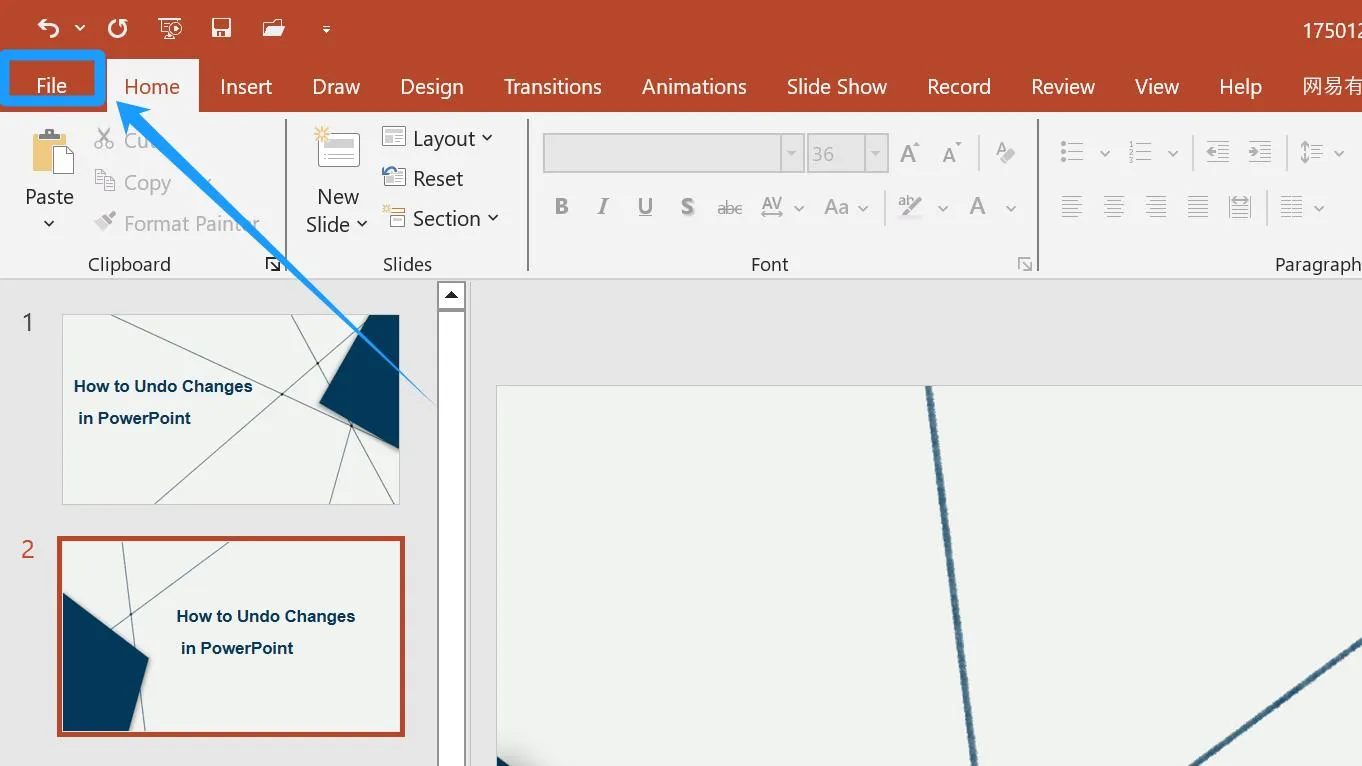Open the File tab
The image size is (1362, 766).
point(51,86)
